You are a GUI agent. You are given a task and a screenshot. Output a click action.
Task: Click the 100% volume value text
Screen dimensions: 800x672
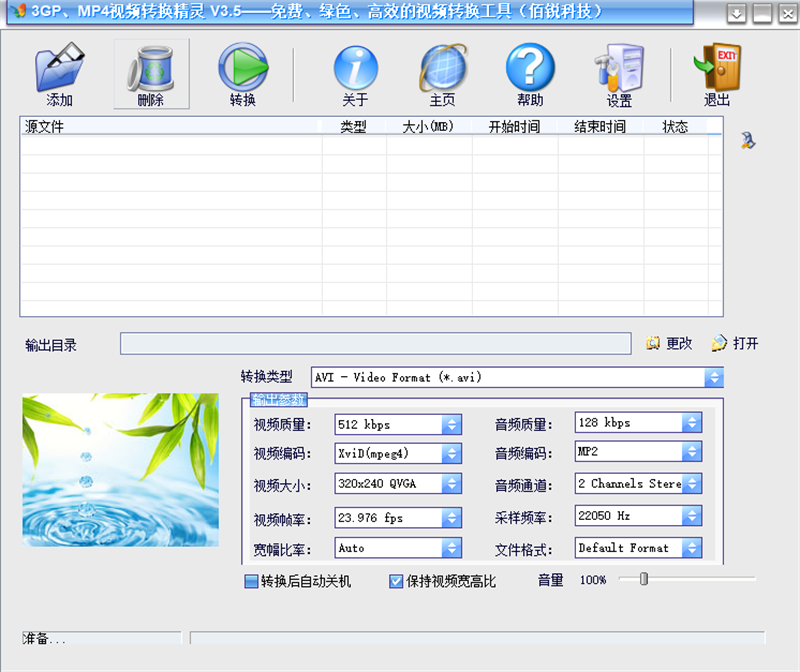593,580
